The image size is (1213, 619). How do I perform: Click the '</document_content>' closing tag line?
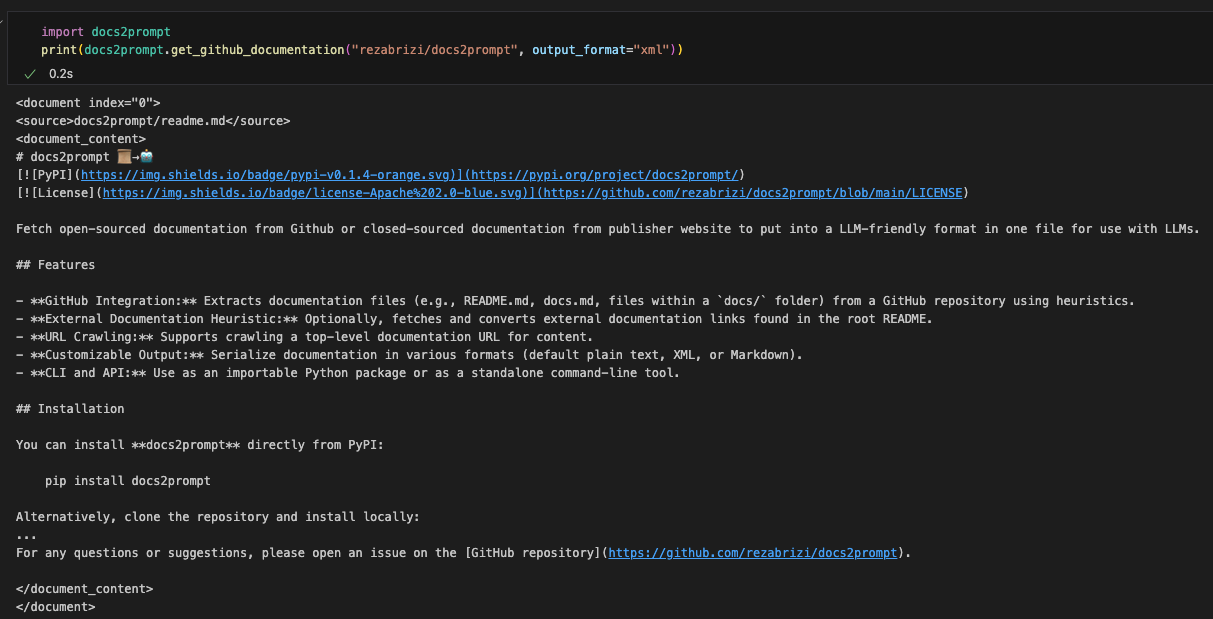click(85, 589)
